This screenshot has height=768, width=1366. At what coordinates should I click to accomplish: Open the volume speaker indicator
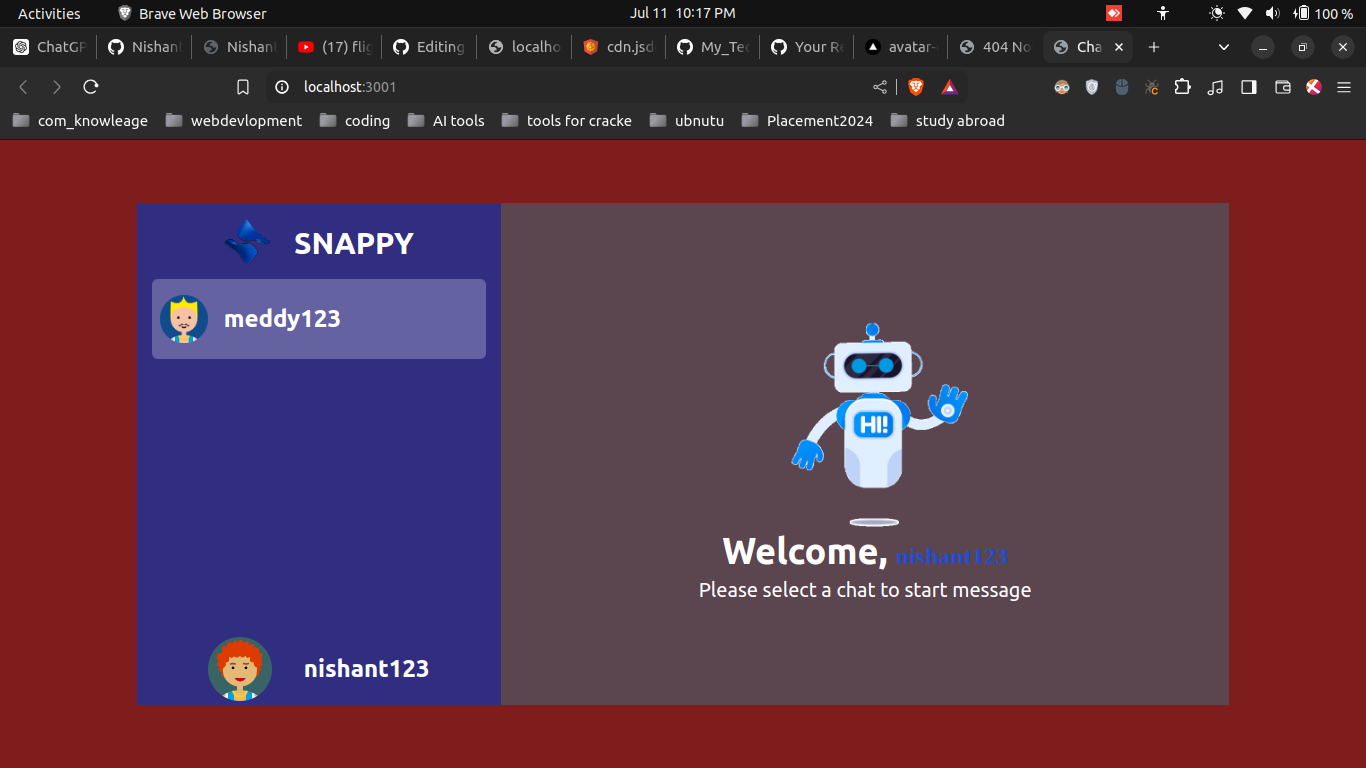(1272, 13)
